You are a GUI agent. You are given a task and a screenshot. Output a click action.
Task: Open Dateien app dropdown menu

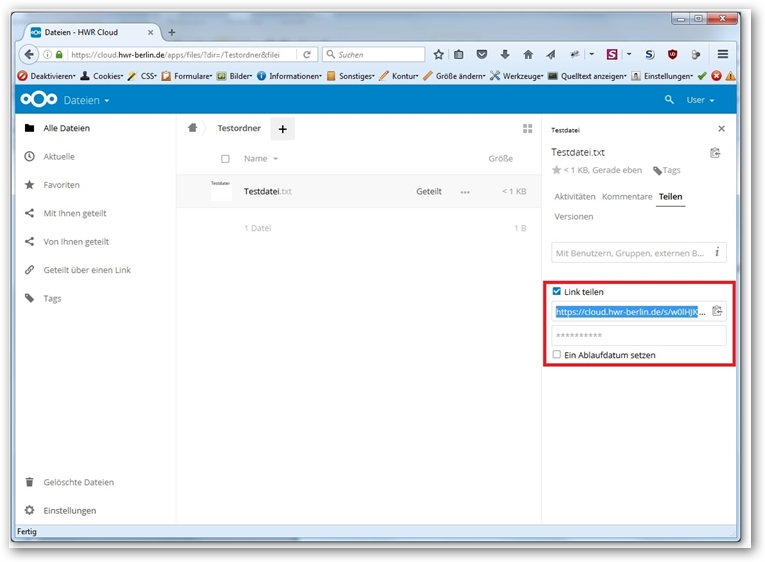[86, 100]
